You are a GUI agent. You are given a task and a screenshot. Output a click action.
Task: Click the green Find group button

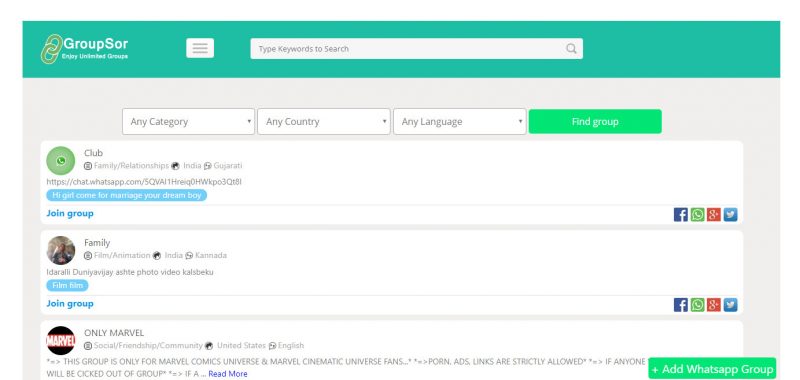595,121
